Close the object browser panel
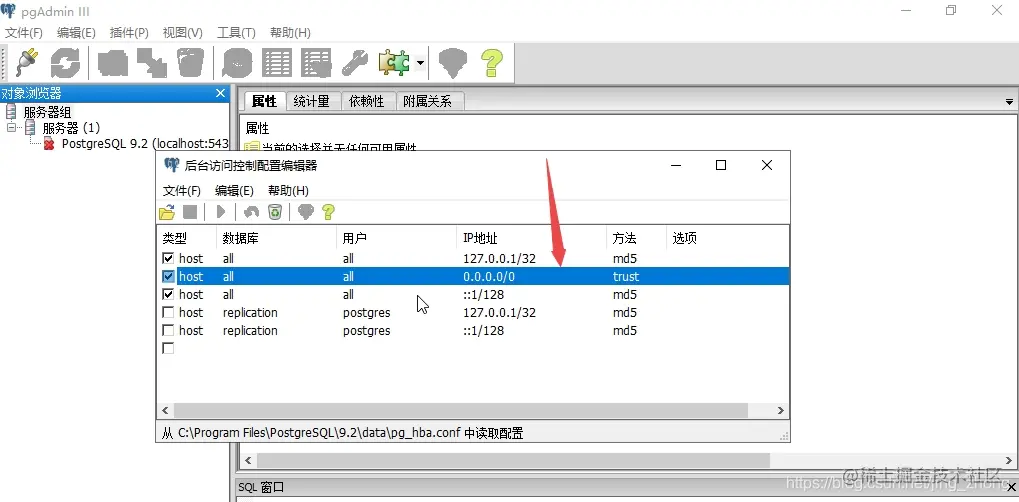Viewport: 1019px width, 502px height. coord(220,94)
